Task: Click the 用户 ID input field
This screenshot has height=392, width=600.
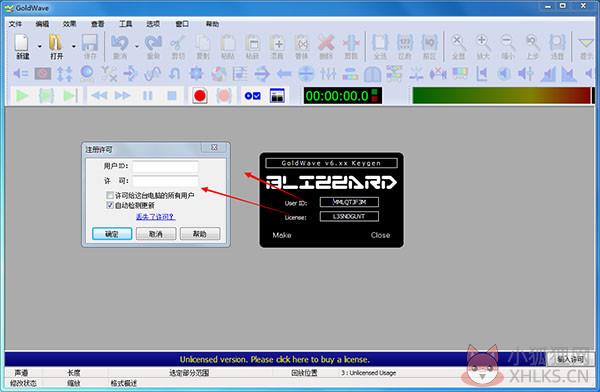Action: coord(165,166)
